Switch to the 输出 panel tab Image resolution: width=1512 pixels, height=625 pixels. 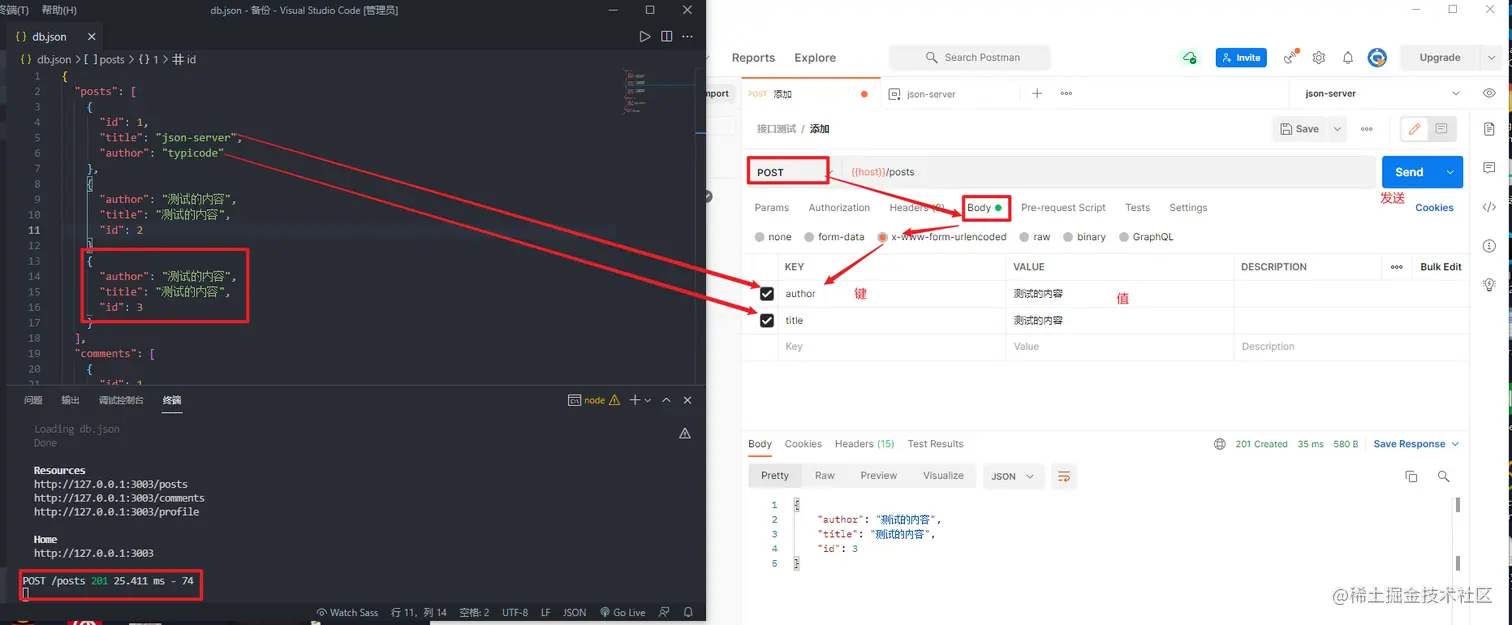pyautogui.click(x=70, y=400)
